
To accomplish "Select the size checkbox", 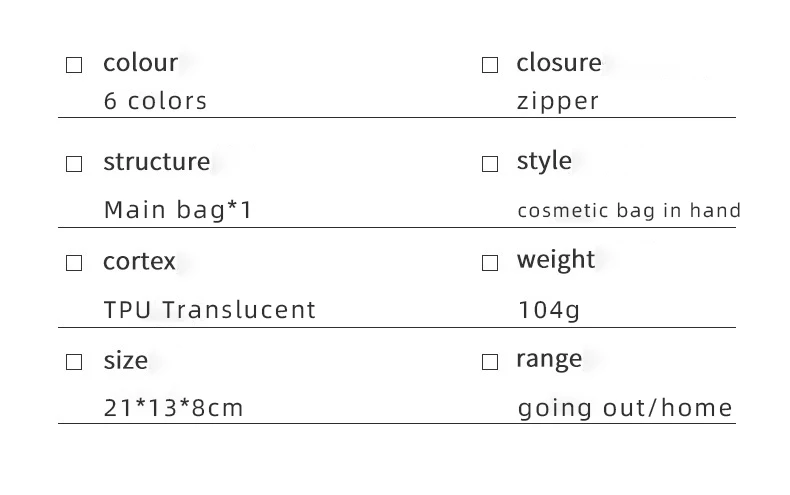I will (74, 362).
